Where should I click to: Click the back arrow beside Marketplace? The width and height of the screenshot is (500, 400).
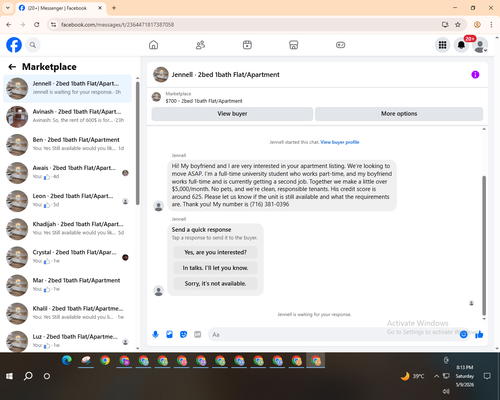(12, 67)
